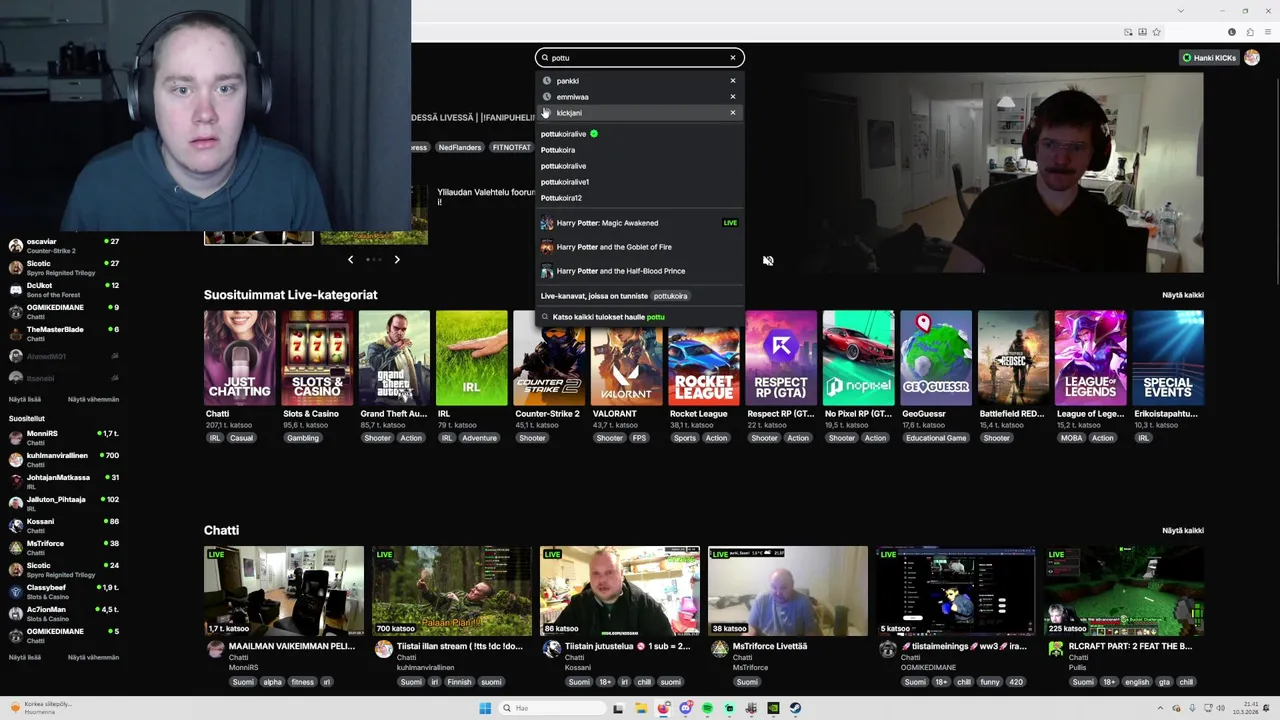Image resolution: width=1280 pixels, height=720 pixels.
Task: Show all Chatti streams via Näytä kaikki
Action: pos(1183,531)
